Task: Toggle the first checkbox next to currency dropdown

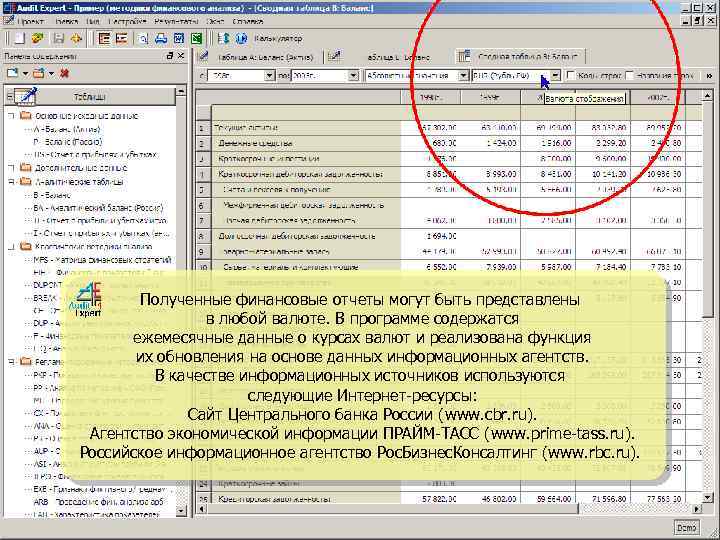Action: tap(570, 75)
